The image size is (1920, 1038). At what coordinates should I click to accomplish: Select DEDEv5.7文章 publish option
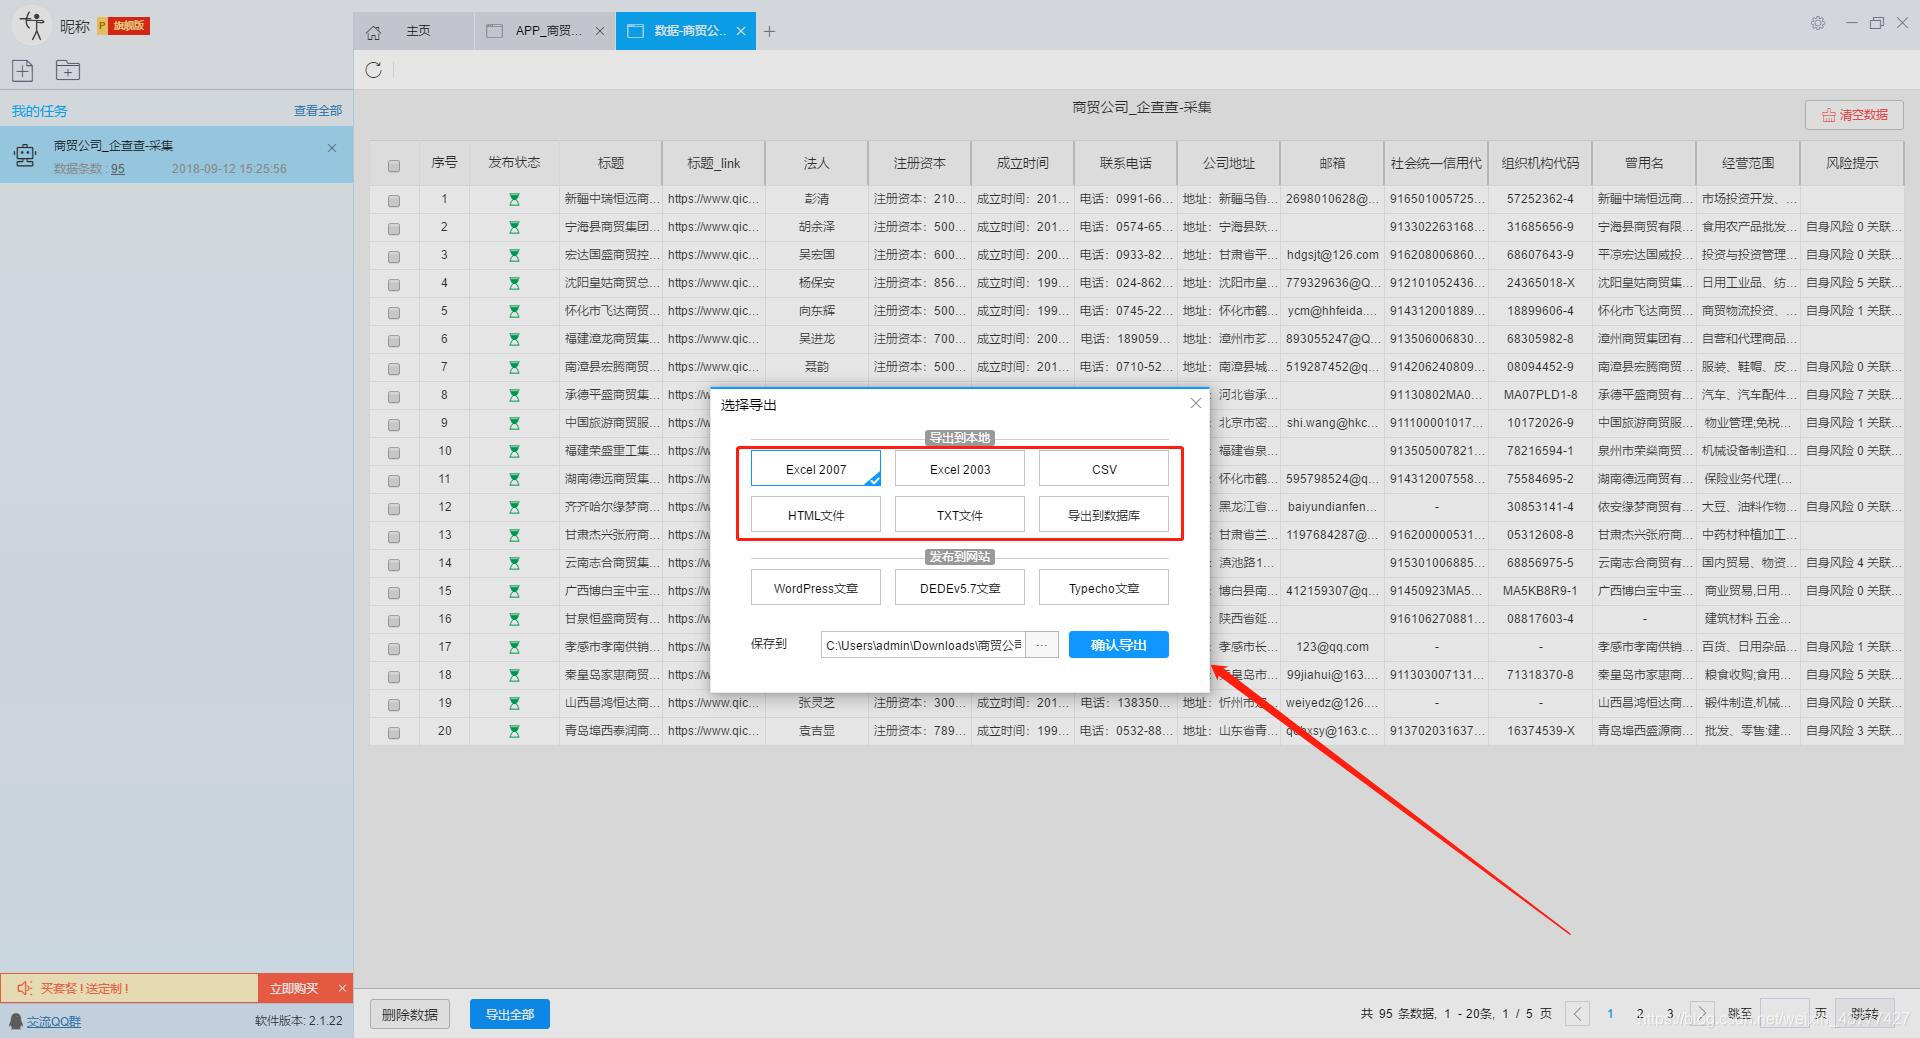[x=960, y=587]
